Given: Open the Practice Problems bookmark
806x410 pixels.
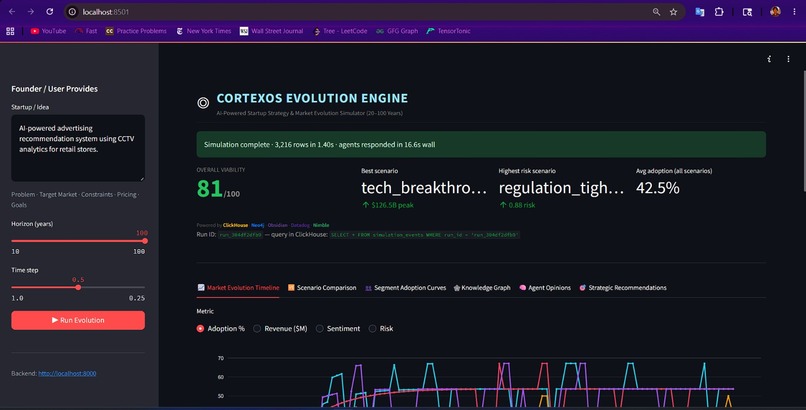Looking at the screenshot, I should click(x=136, y=31).
